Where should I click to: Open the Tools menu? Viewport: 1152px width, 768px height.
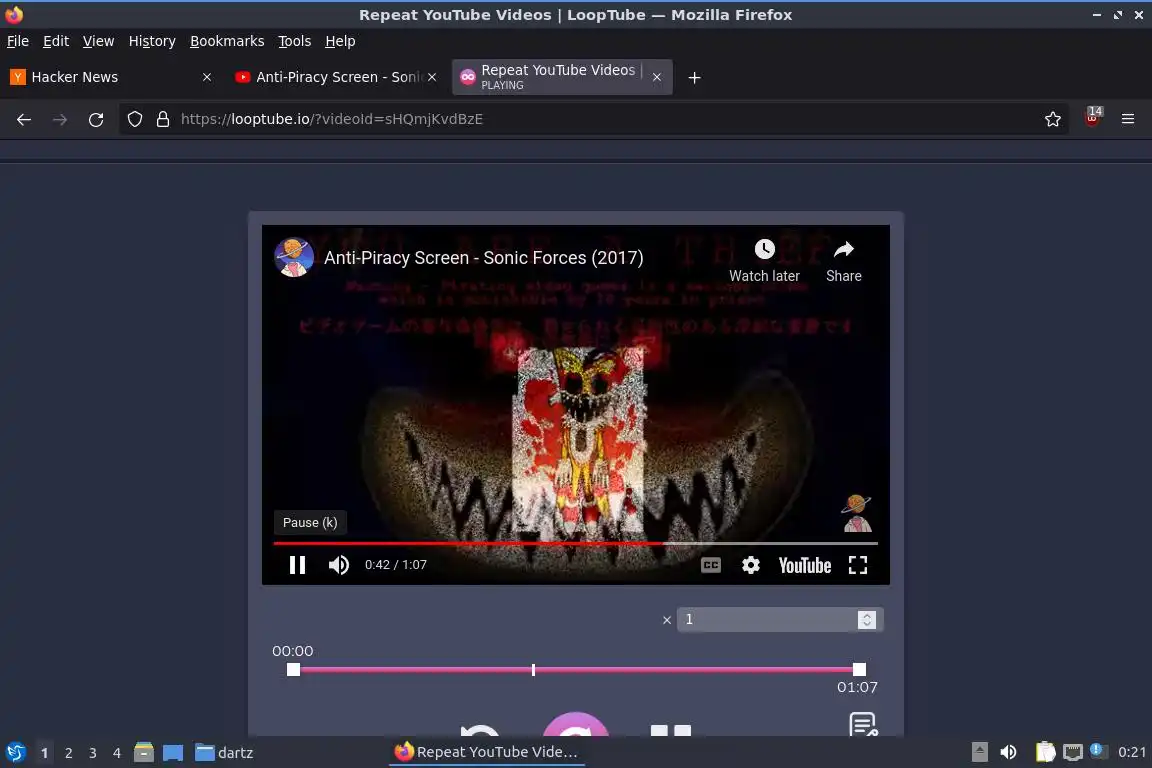pyautogui.click(x=295, y=41)
